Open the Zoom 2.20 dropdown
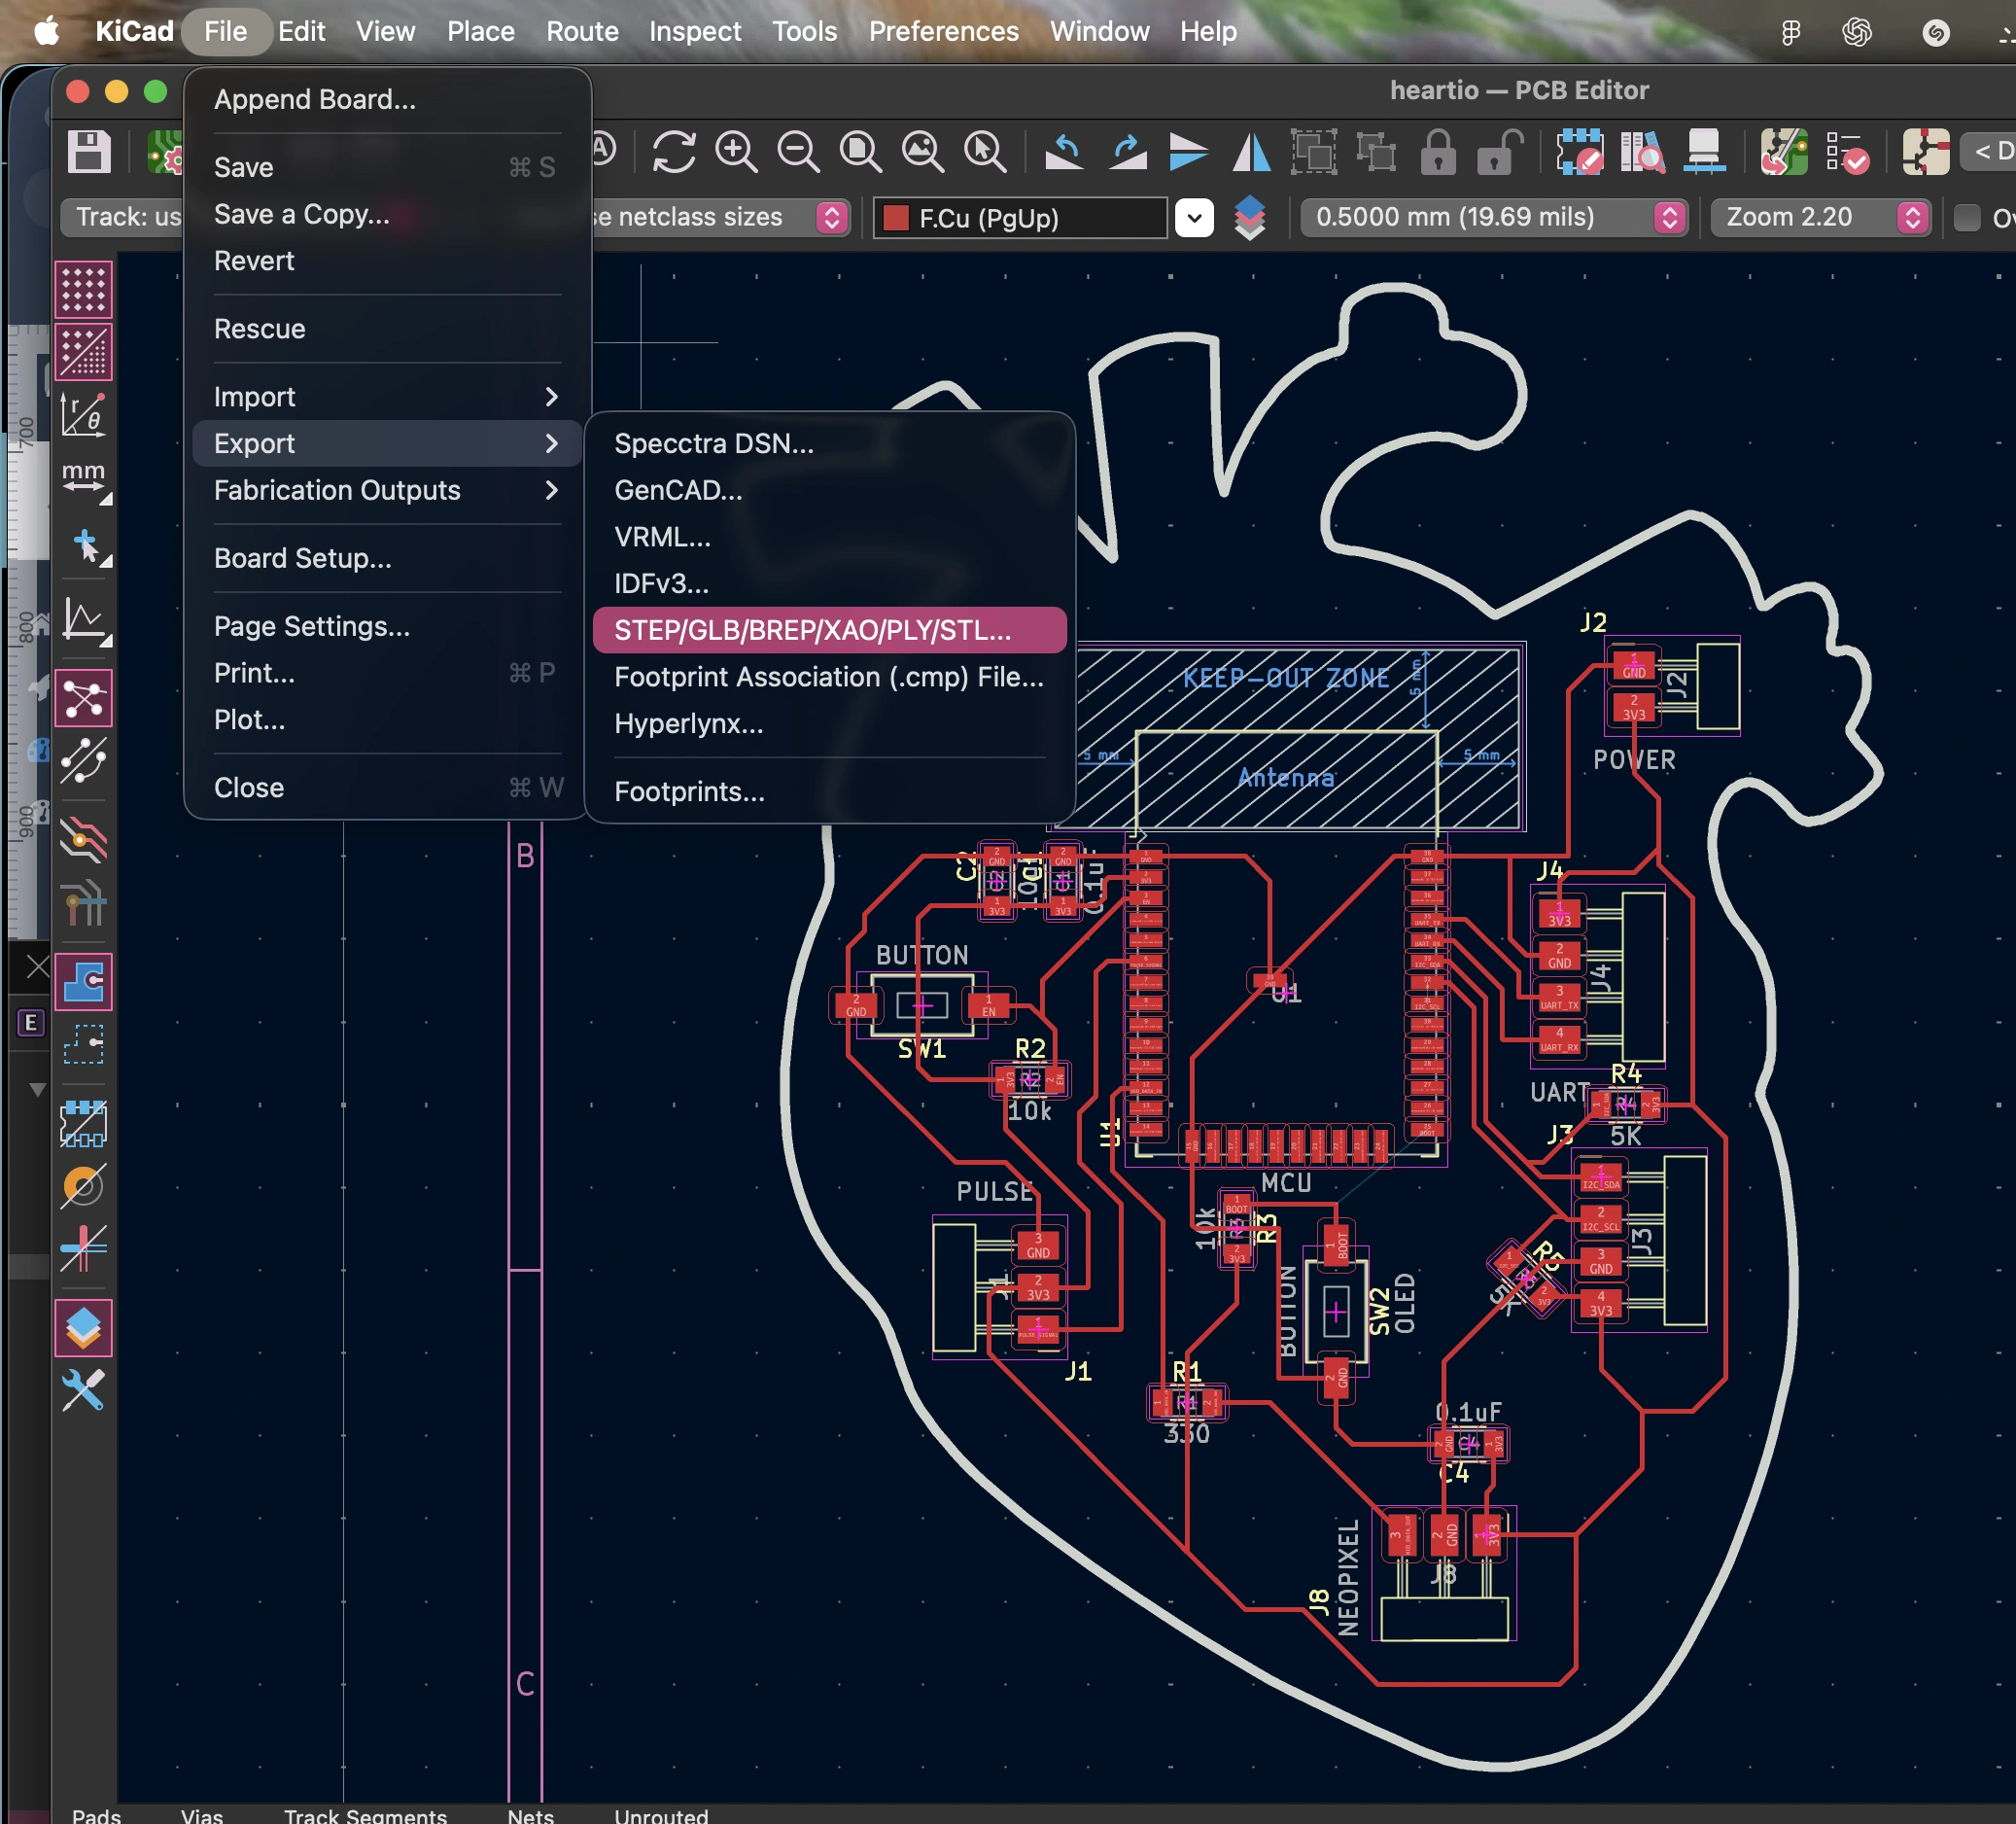Screen dimensions: 2016x1824 [1820, 217]
